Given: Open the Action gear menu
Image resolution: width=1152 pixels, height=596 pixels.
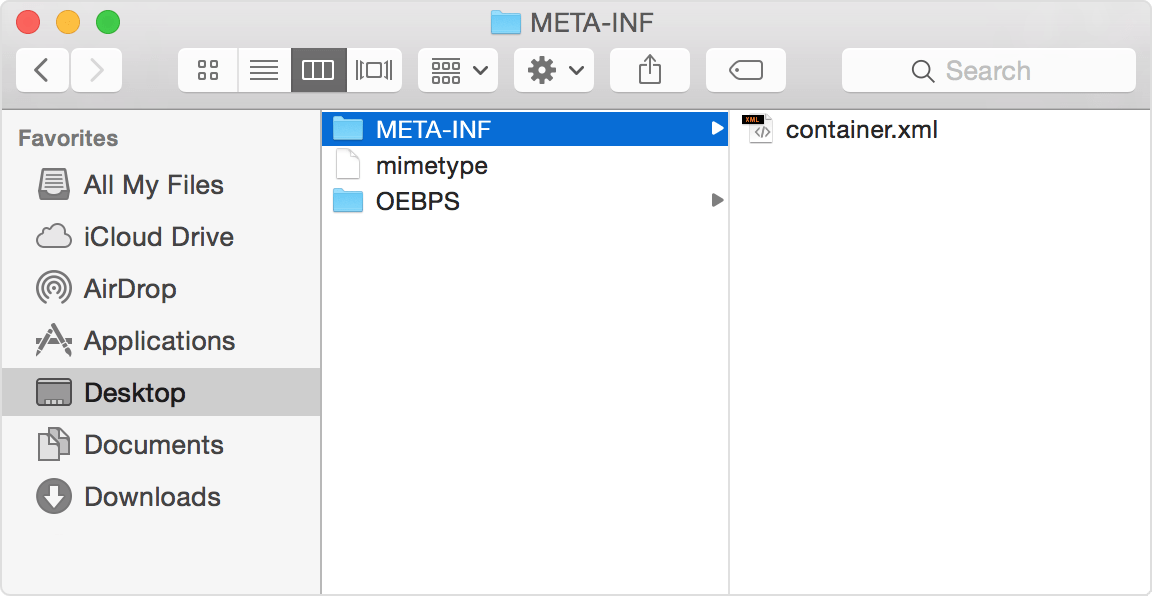Looking at the screenshot, I should tap(554, 70).
